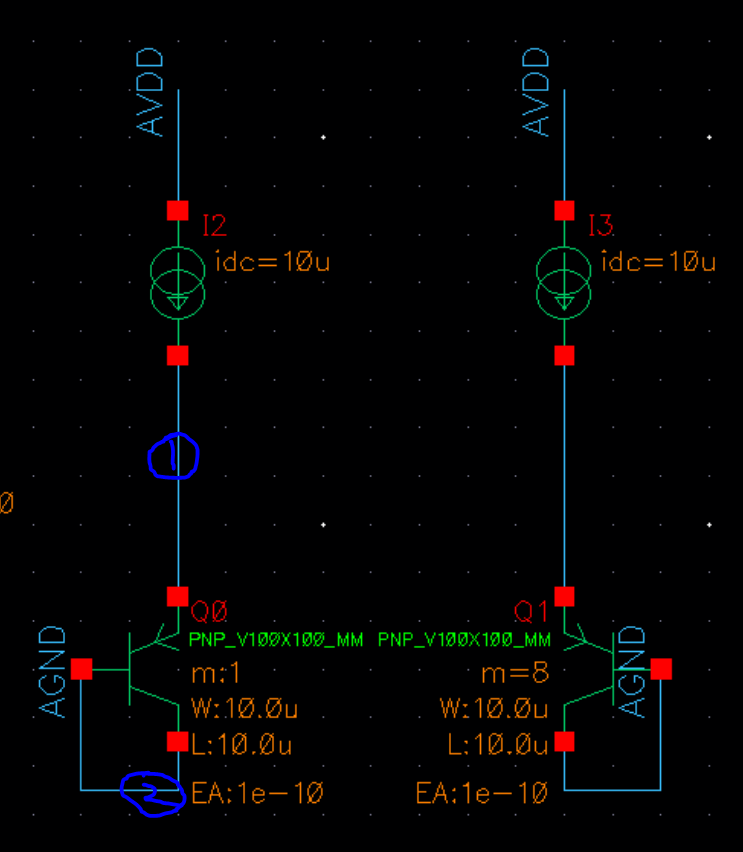
Task: Click the PNP_V100X100_MM model label of Q1
Action: 464,640
